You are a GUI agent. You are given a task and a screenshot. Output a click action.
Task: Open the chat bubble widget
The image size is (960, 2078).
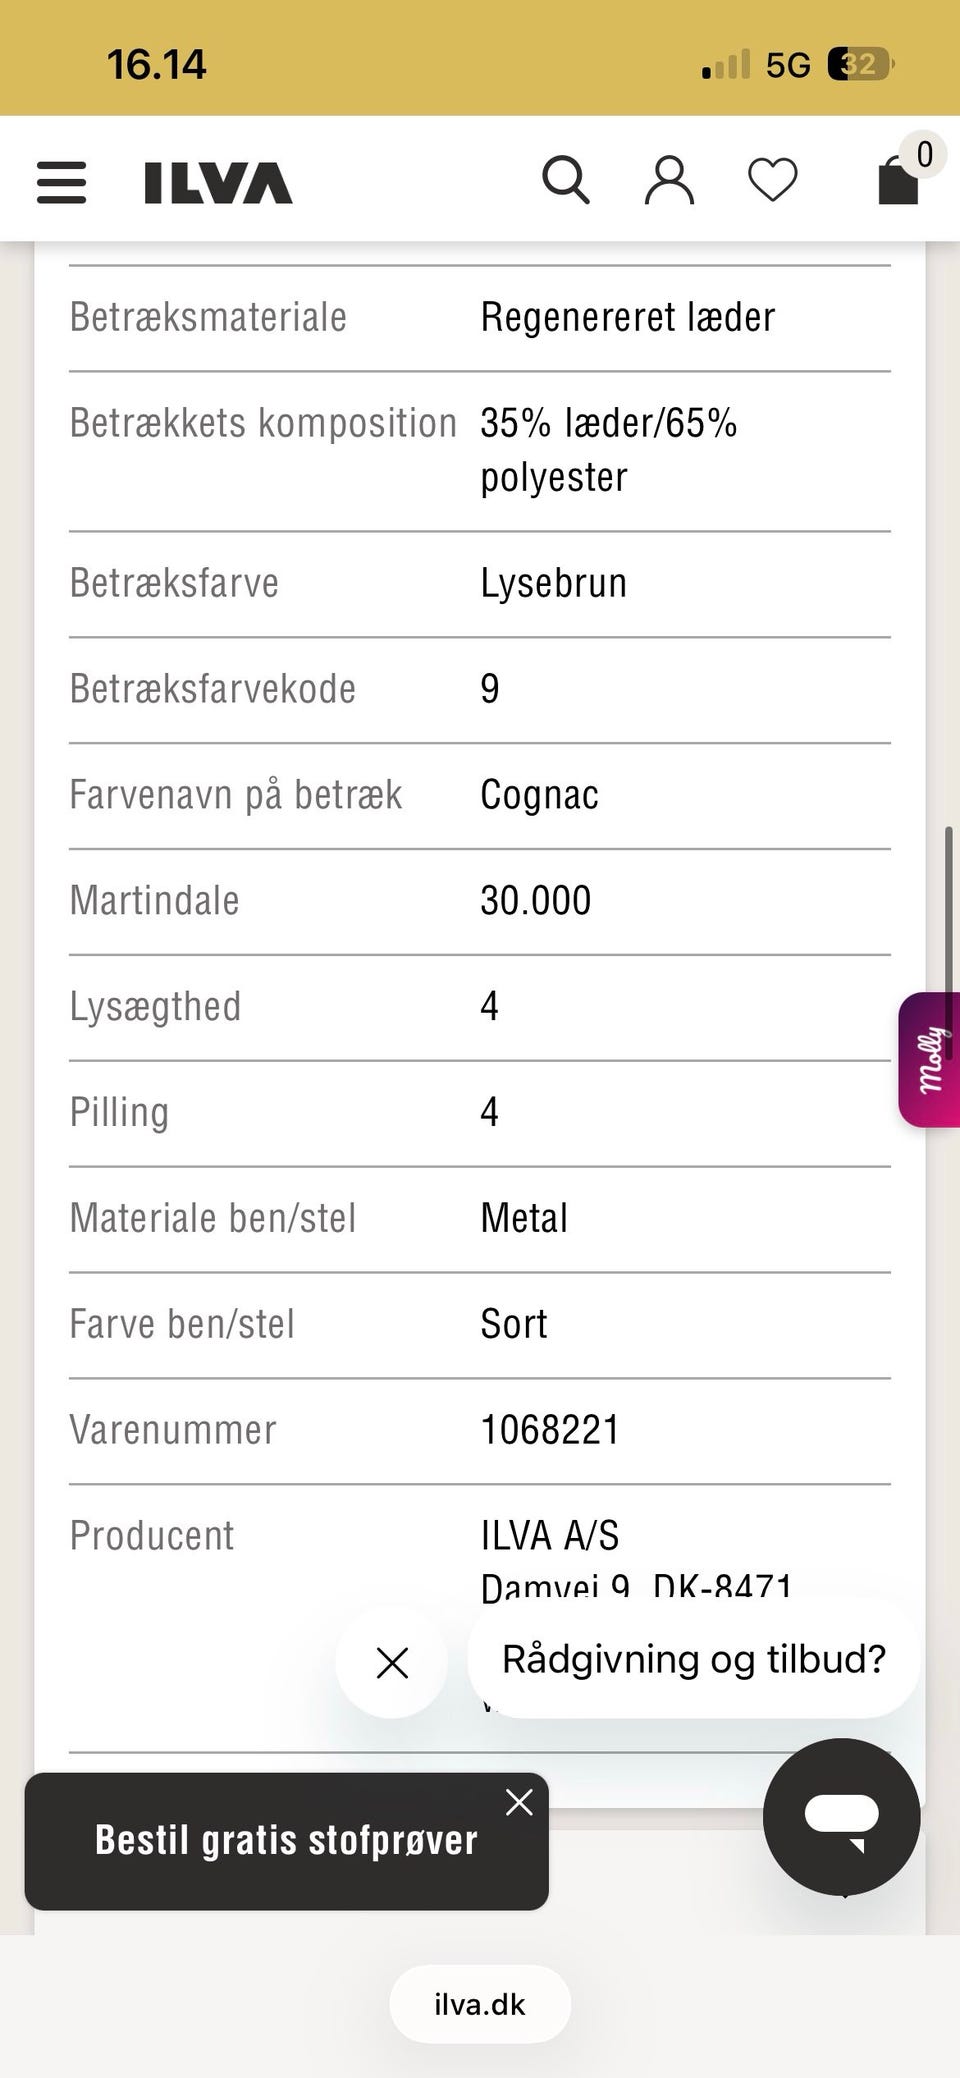[x=841, y=1816]
